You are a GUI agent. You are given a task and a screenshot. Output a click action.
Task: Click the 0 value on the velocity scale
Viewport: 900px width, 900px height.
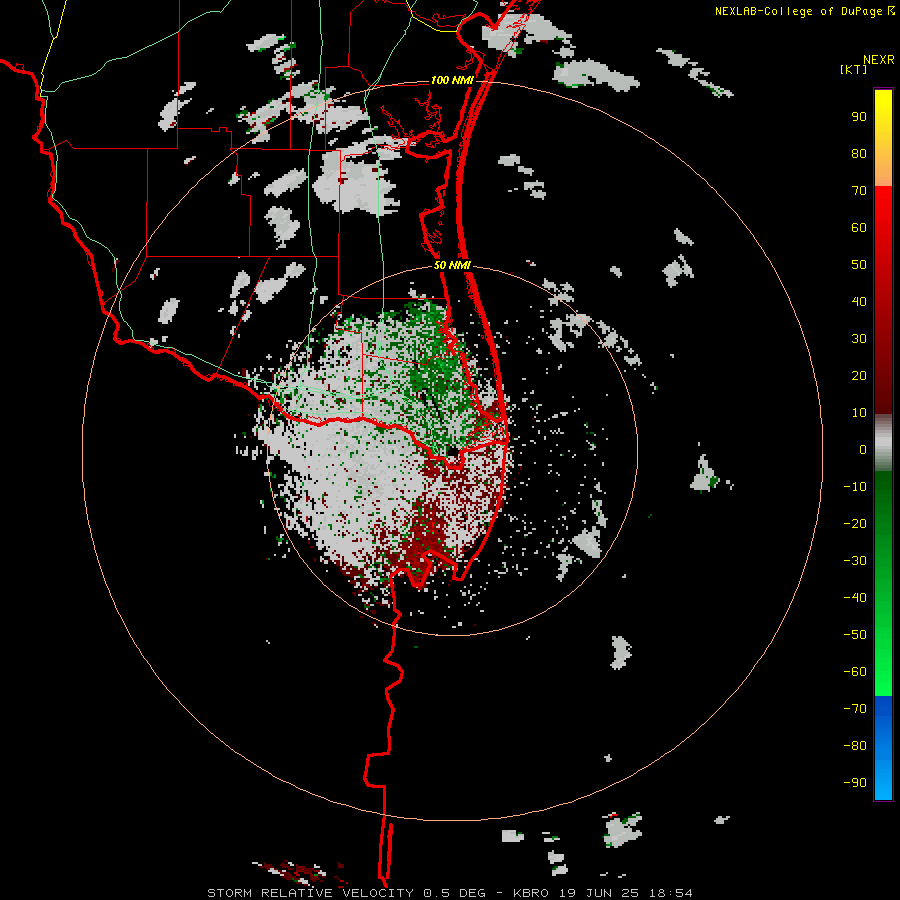click(x=863, y=450)
